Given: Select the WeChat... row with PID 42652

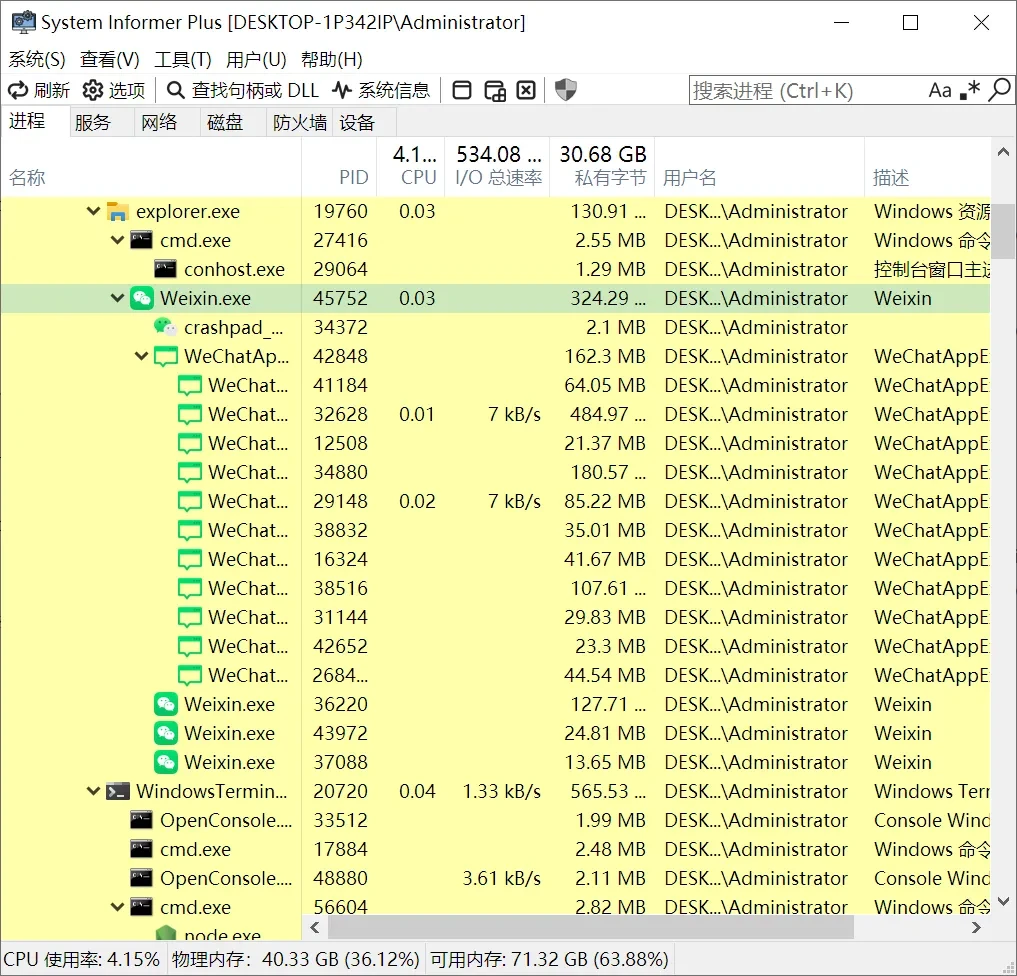Looking at the screenshot, I should (496, 646).
